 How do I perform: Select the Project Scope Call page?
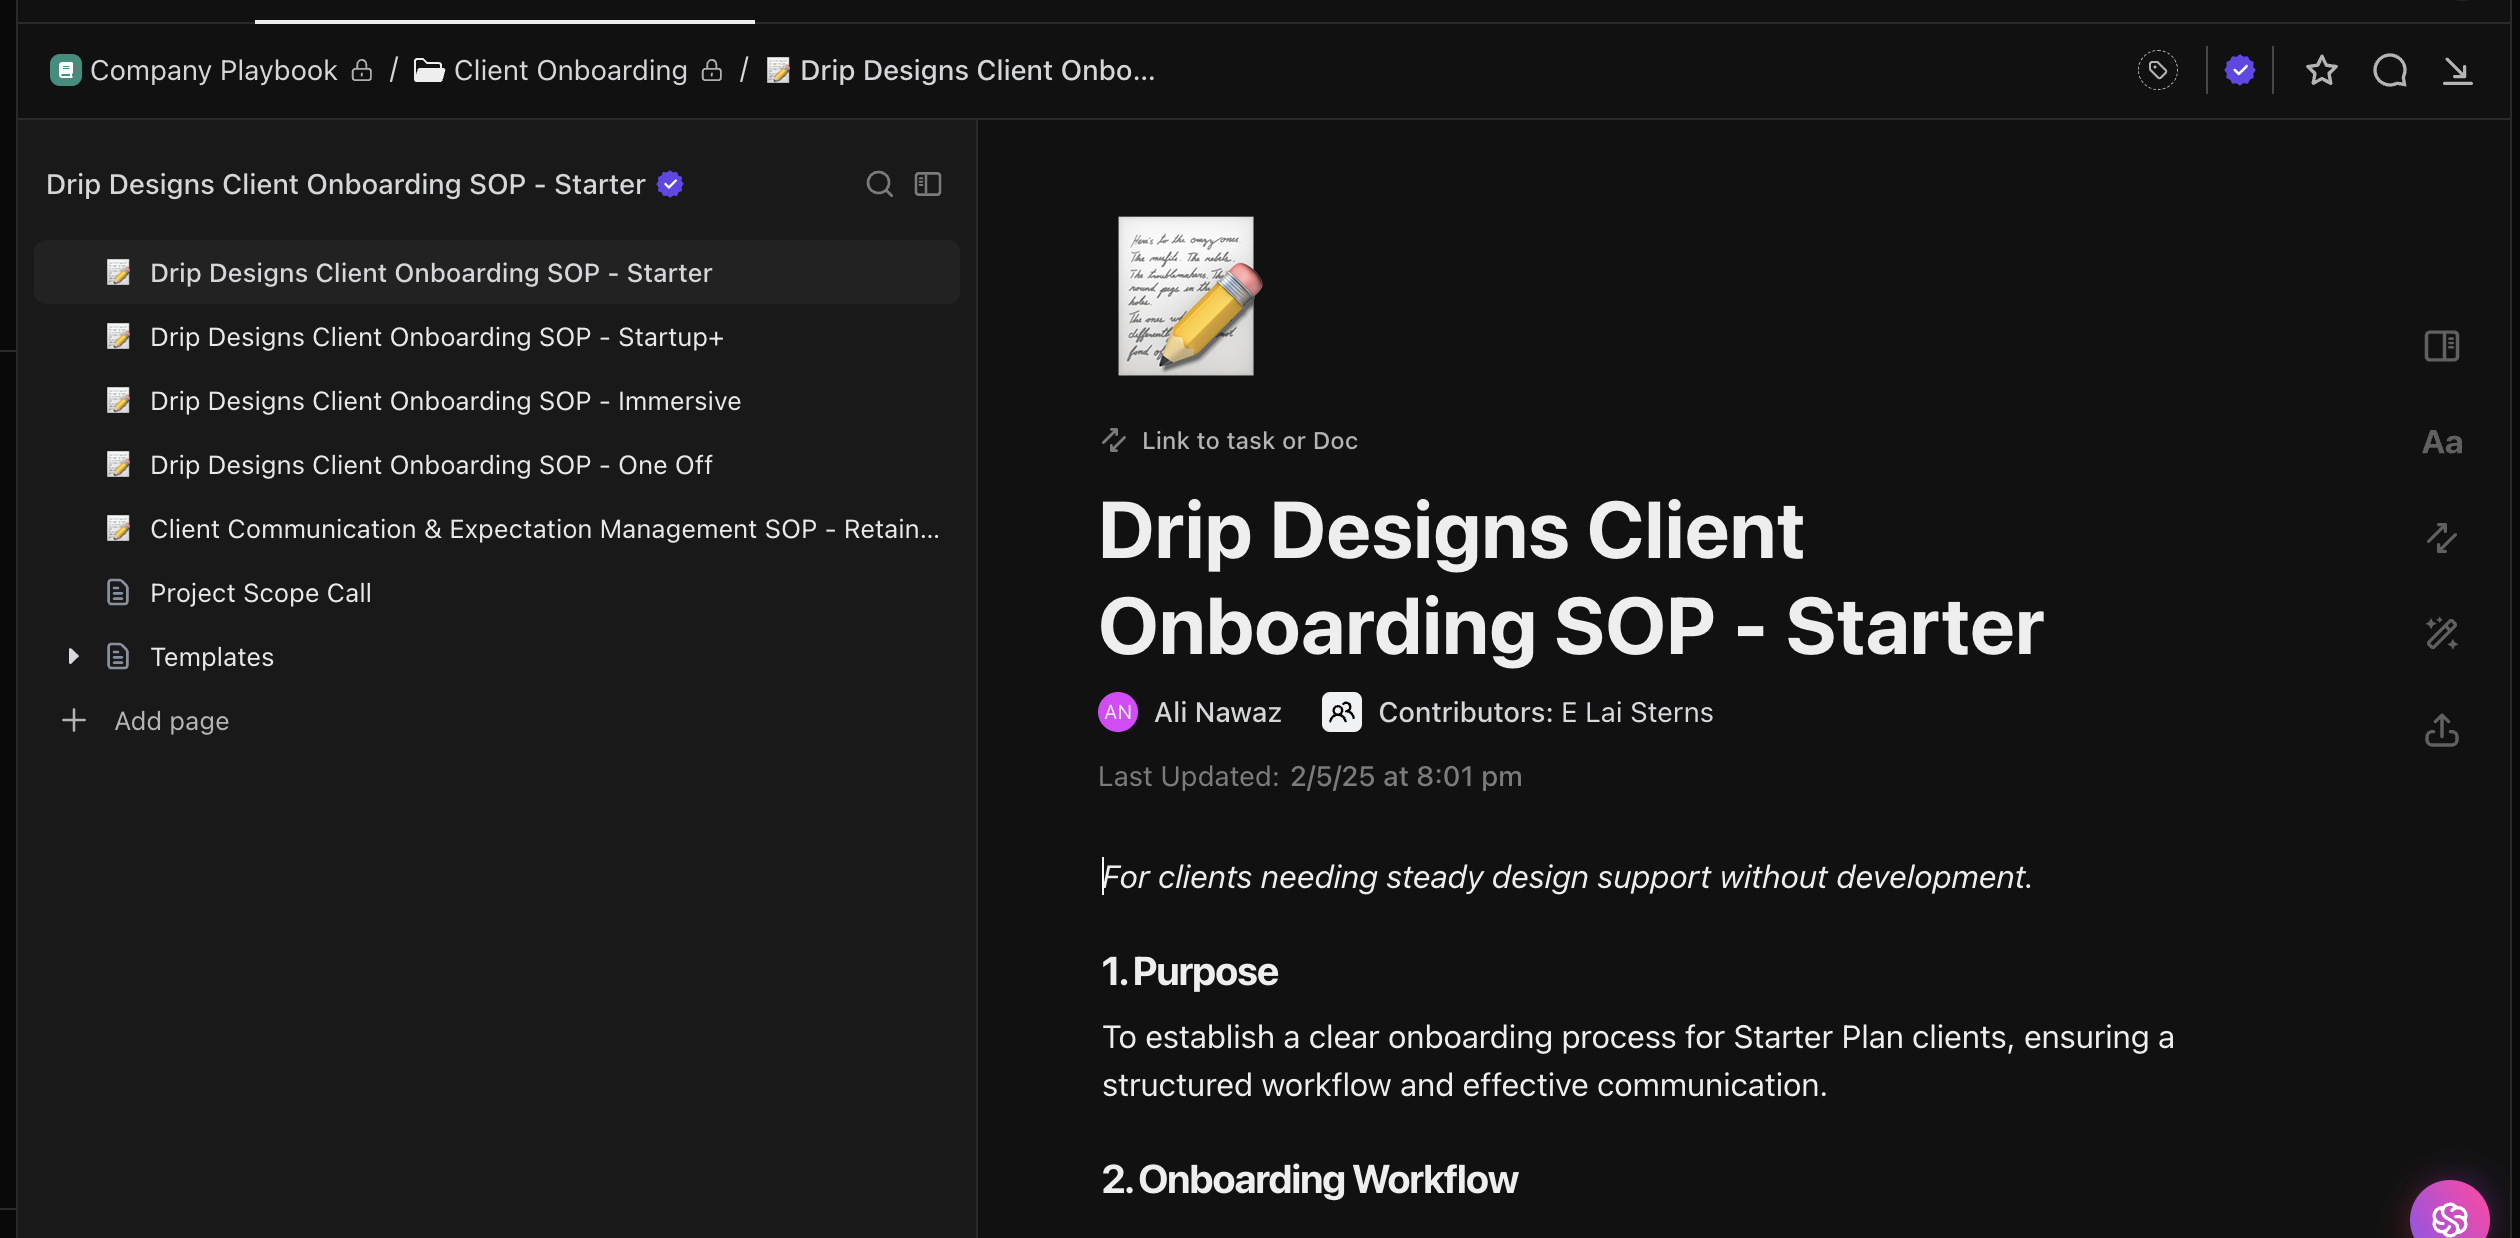click(x=260, y=593)
